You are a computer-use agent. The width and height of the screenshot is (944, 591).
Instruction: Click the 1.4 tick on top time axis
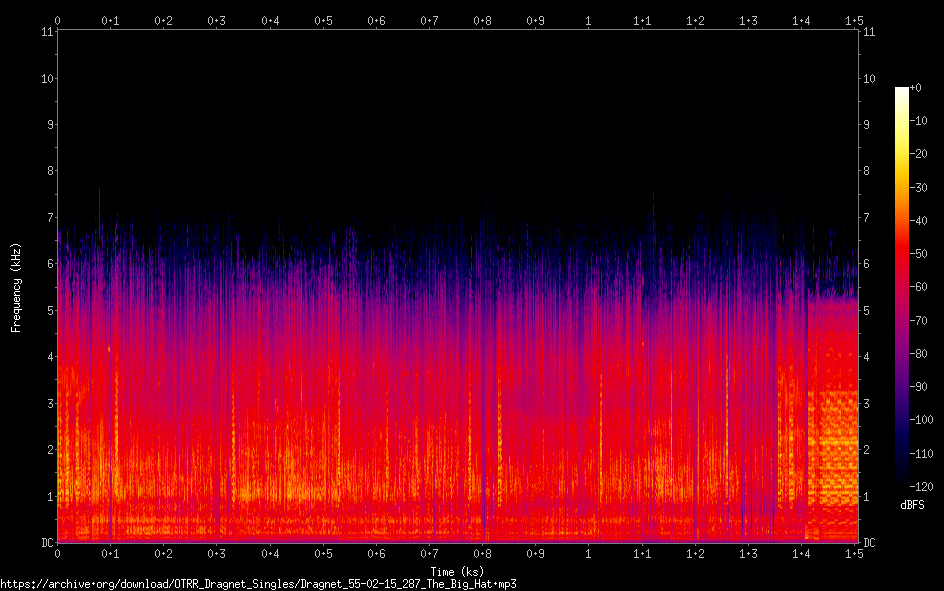point(801,20)
